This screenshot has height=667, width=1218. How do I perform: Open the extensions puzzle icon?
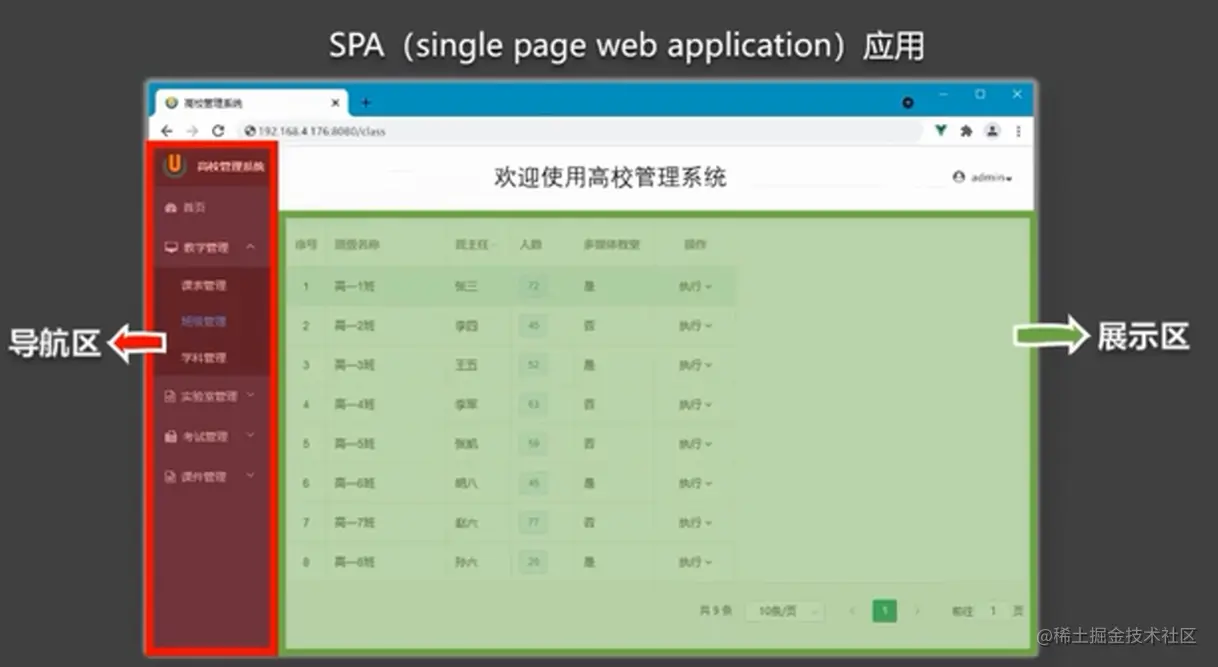click(x=966, y=131)
